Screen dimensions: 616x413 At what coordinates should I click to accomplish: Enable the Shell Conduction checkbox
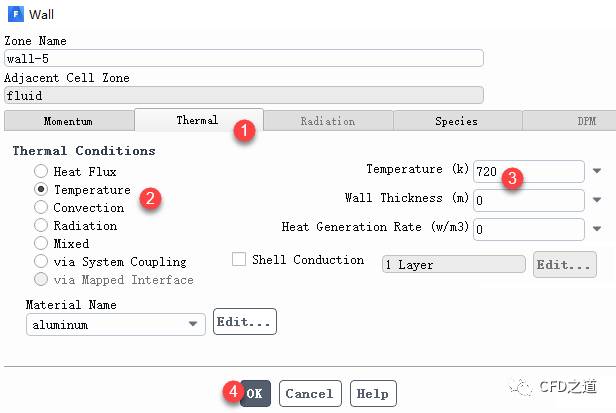pyautogui.click(x=239, y=260)
